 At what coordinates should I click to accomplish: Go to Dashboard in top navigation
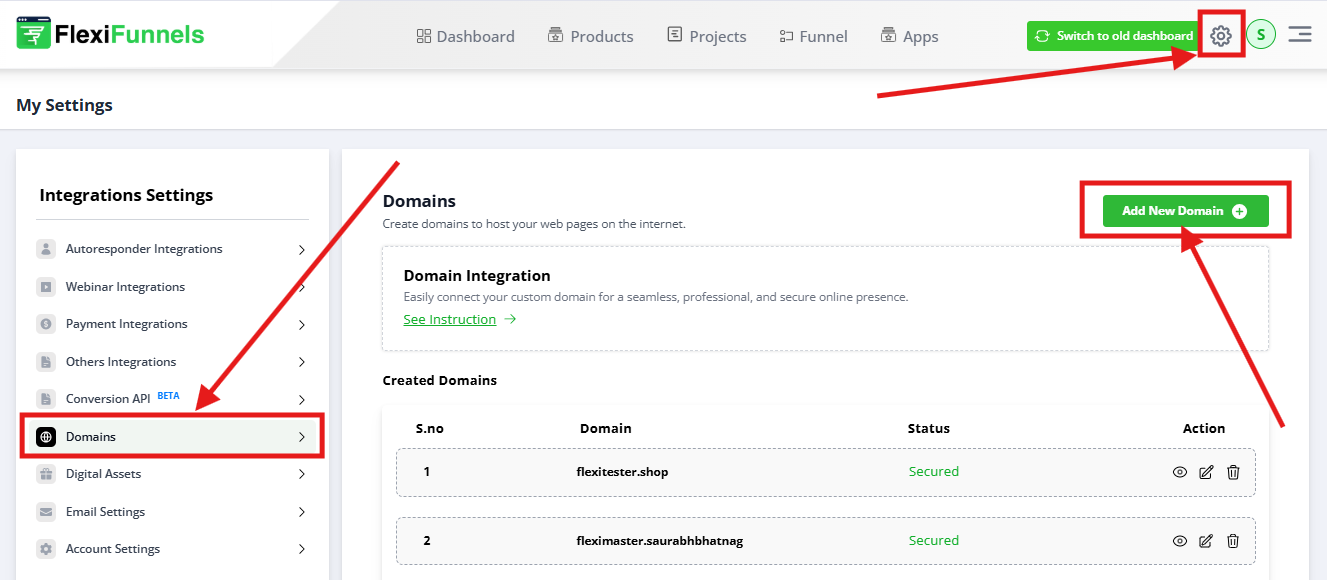[465, 36]
